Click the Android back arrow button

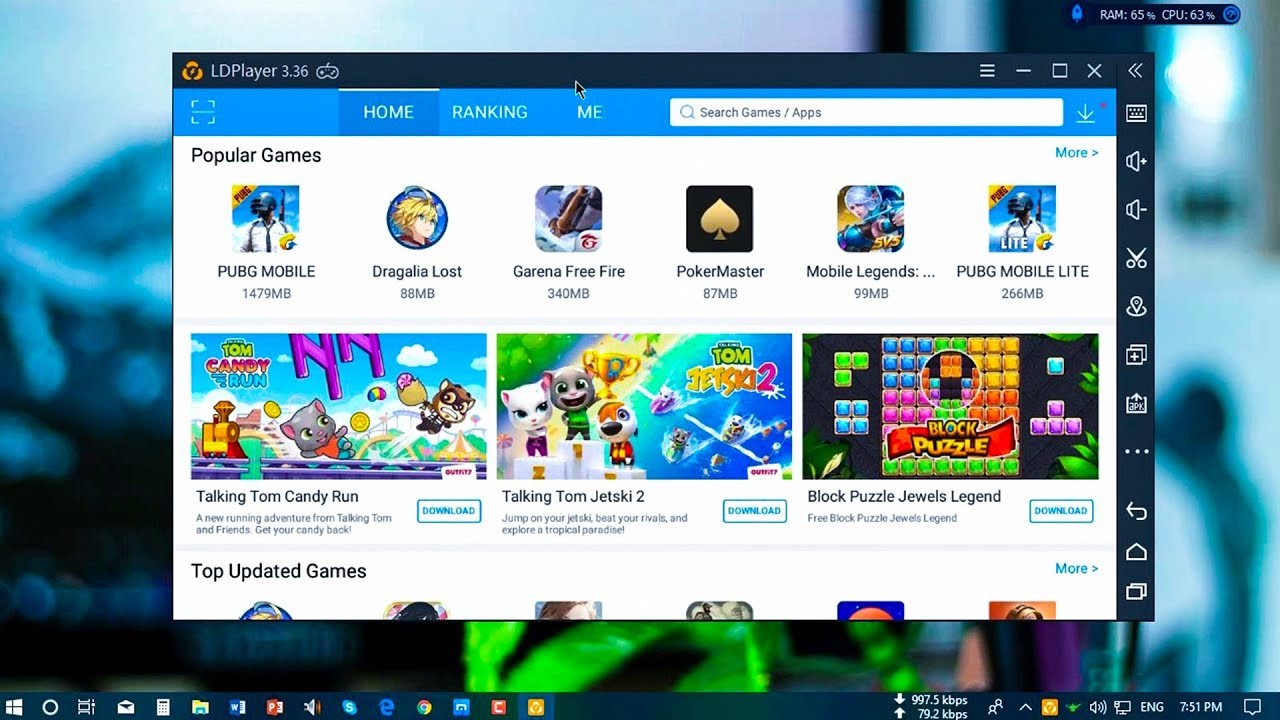pyautogui.click(x=1136, y=511)
